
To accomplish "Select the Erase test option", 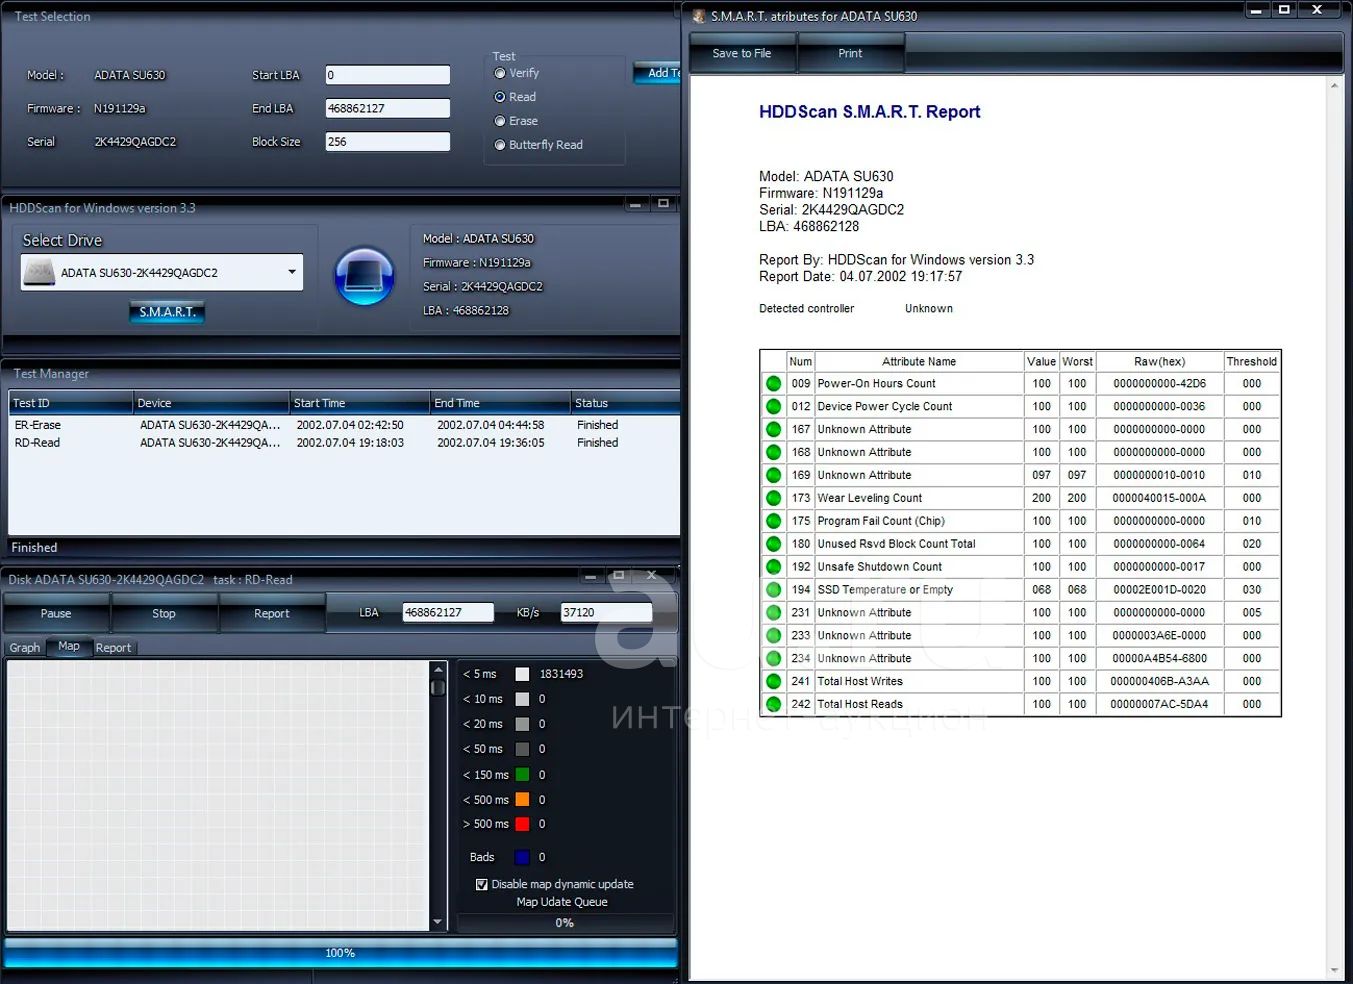I will click(500, 121).
